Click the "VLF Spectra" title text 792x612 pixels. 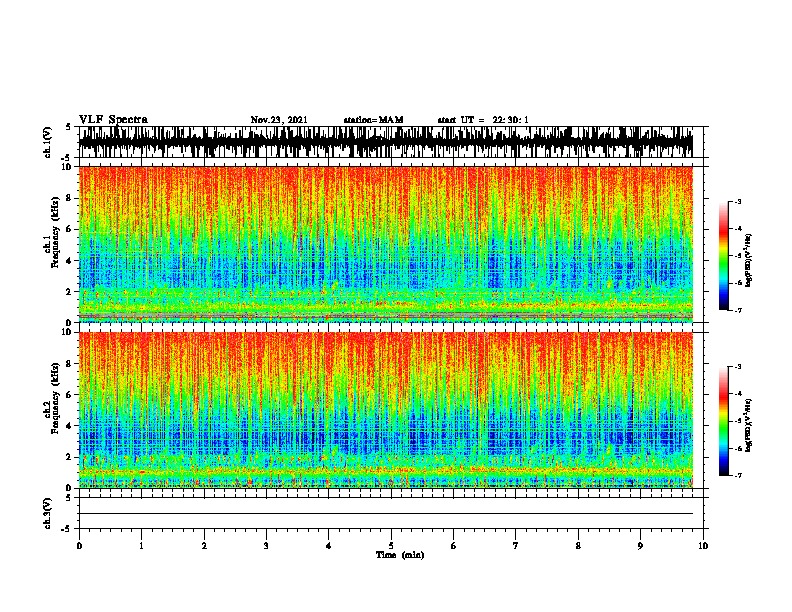(113, 120)
